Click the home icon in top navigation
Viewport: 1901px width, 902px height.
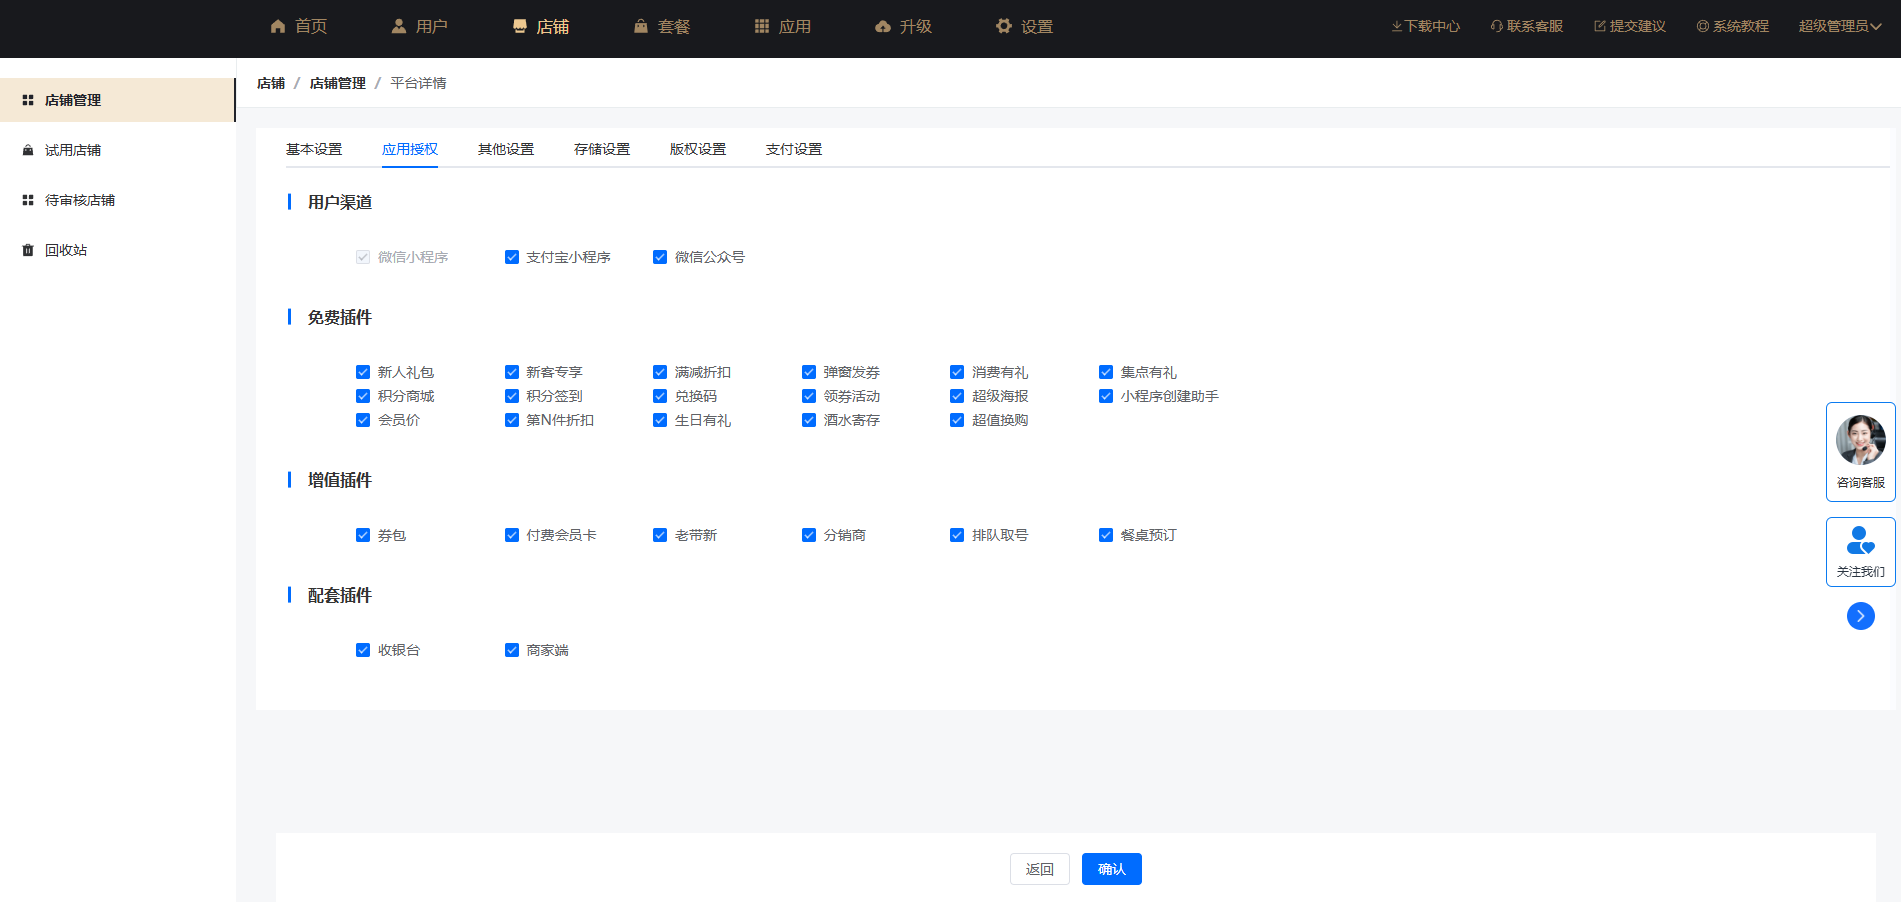(x=278, y=26)
